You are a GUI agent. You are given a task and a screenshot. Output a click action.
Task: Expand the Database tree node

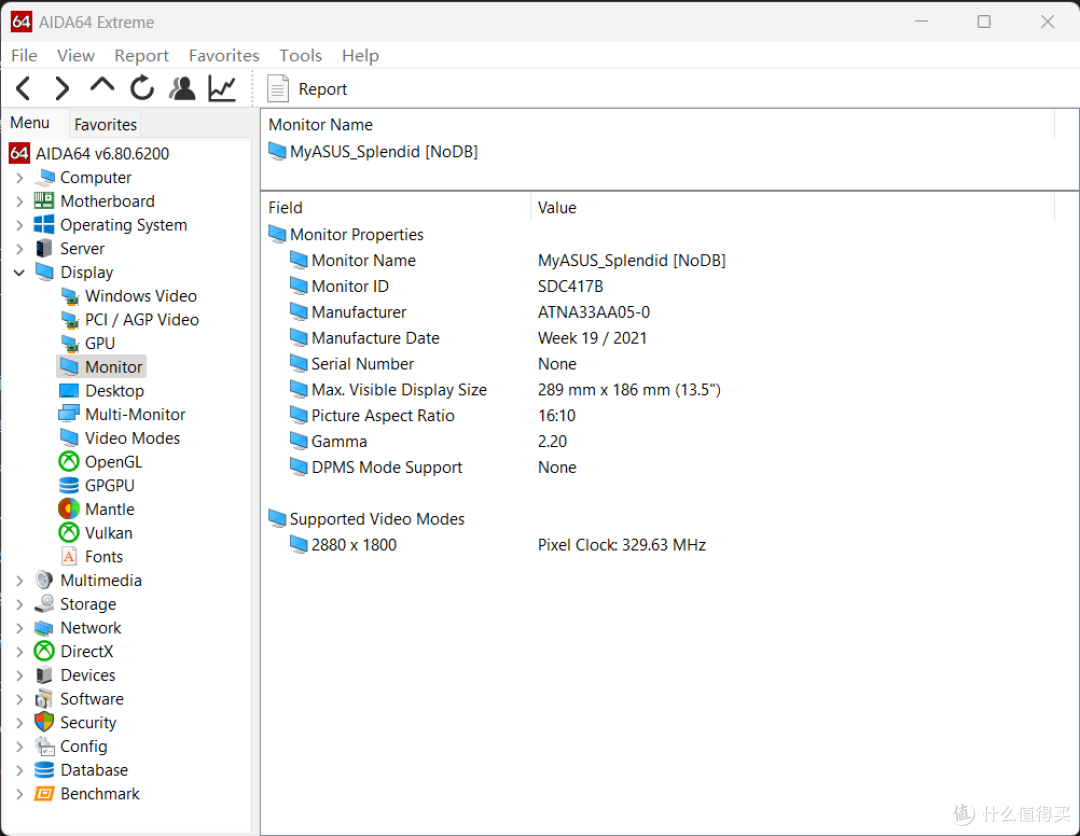[19, 770]
